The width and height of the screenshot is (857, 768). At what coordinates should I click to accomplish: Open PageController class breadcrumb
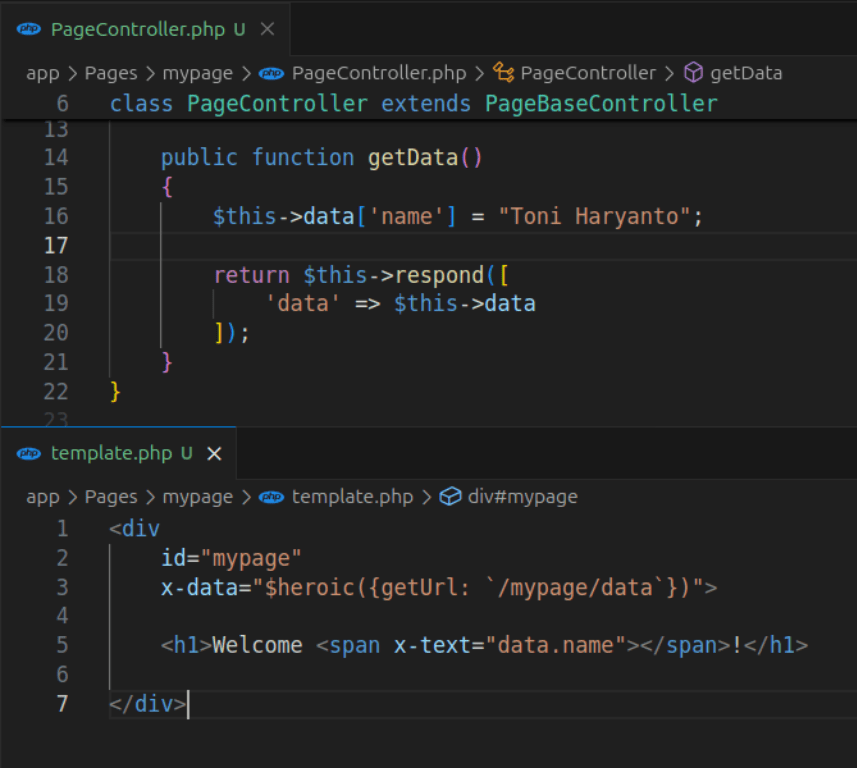tap(588, 73)
